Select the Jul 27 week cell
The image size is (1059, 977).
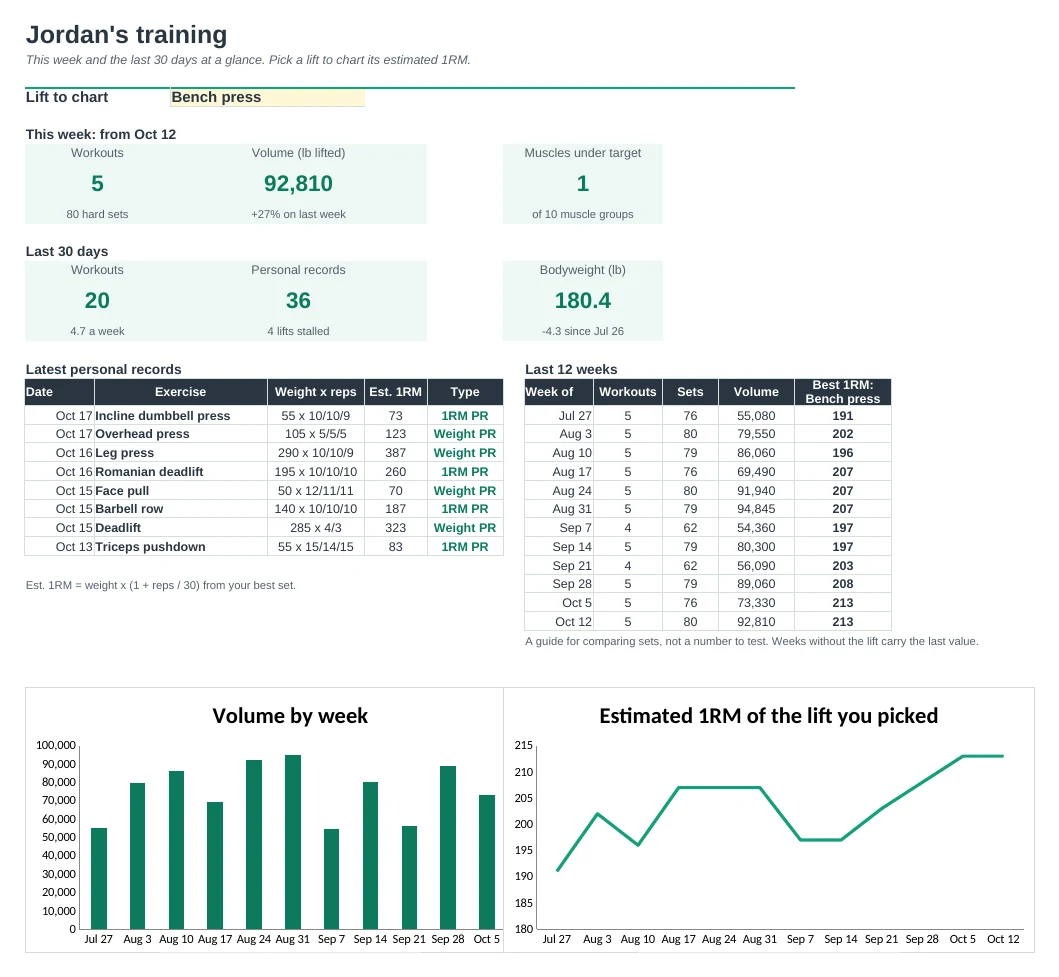(559, 416)
